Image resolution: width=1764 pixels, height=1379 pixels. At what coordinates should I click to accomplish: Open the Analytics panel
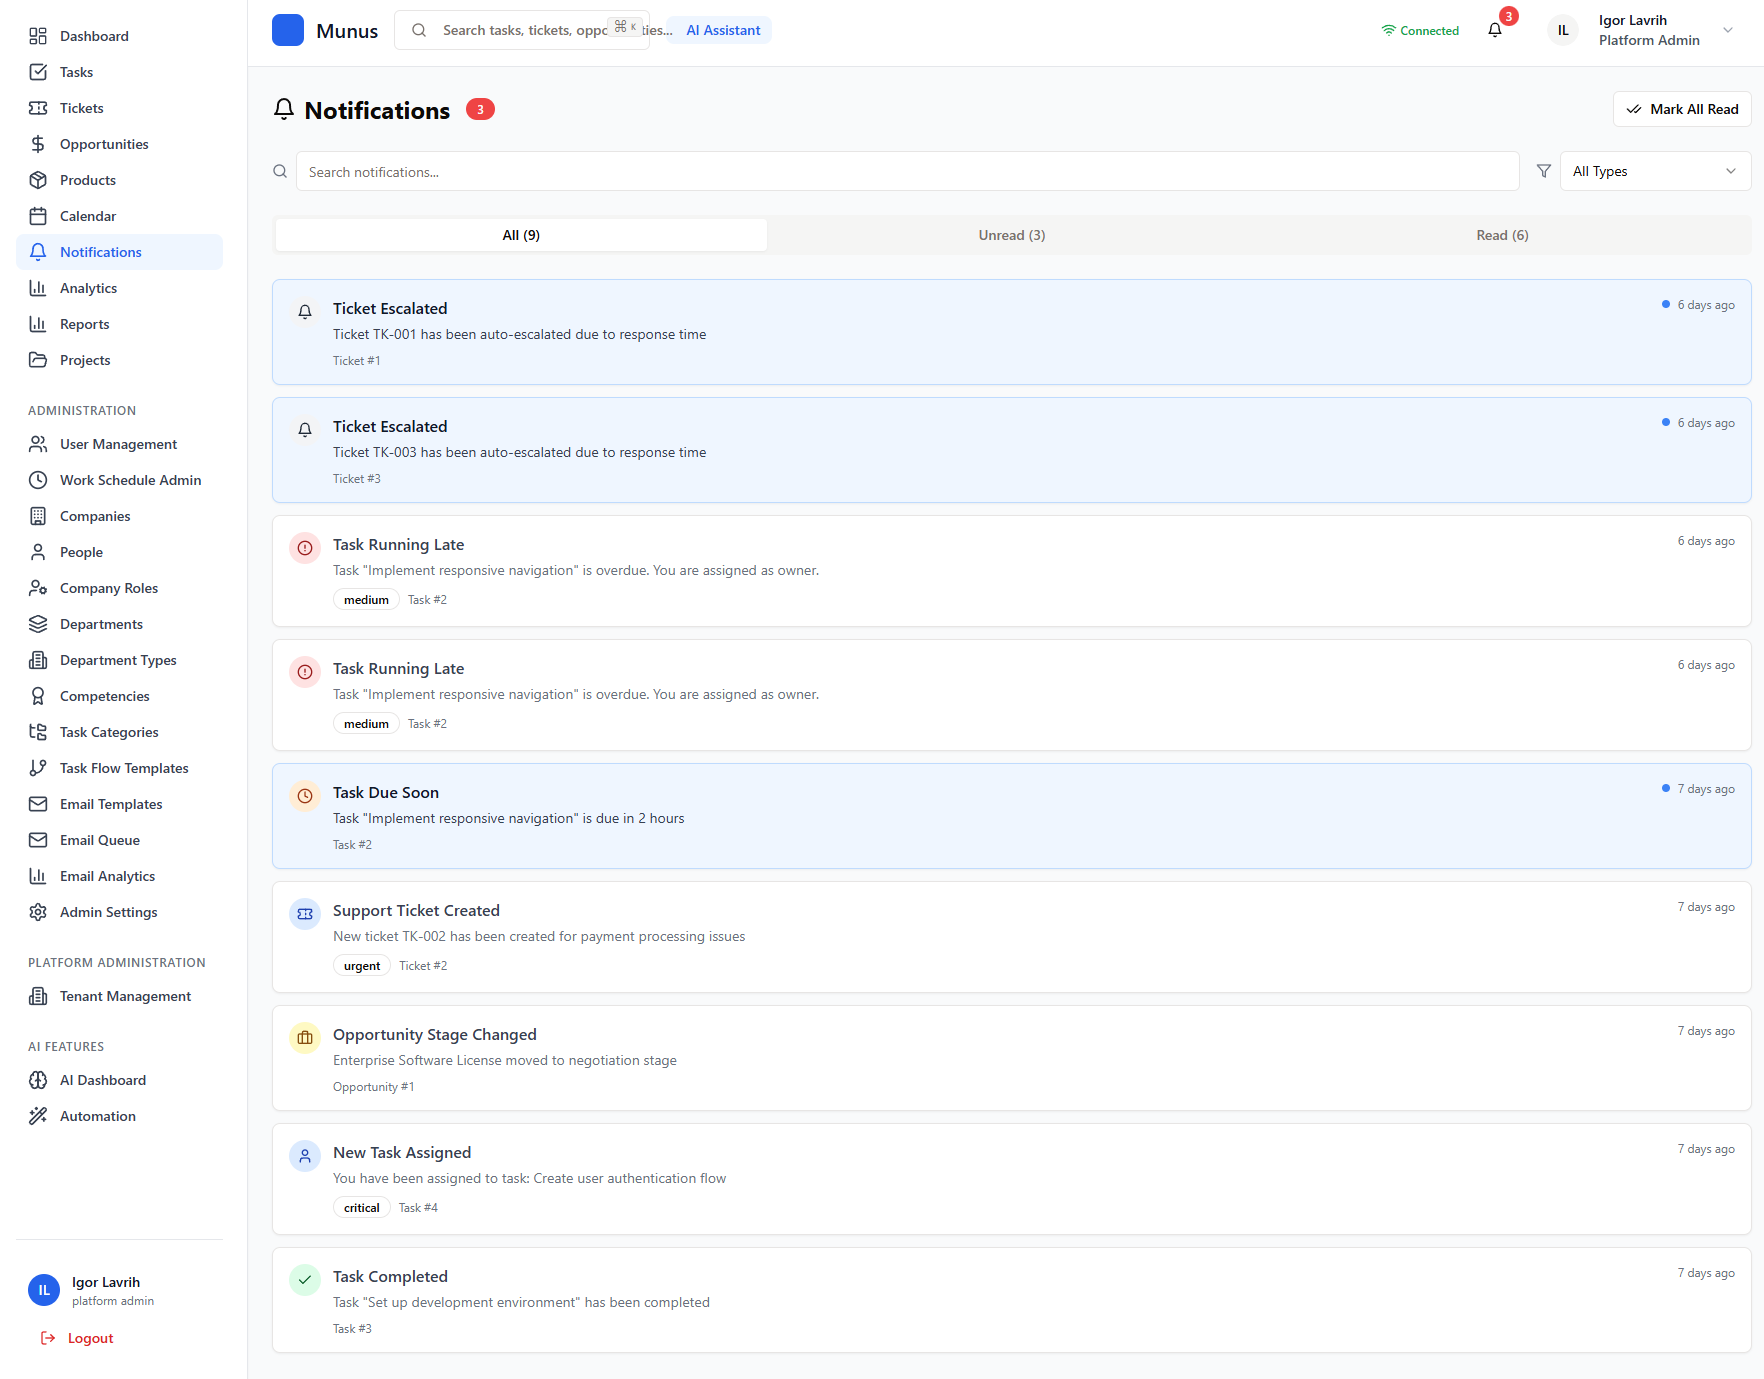coord(88,287)
